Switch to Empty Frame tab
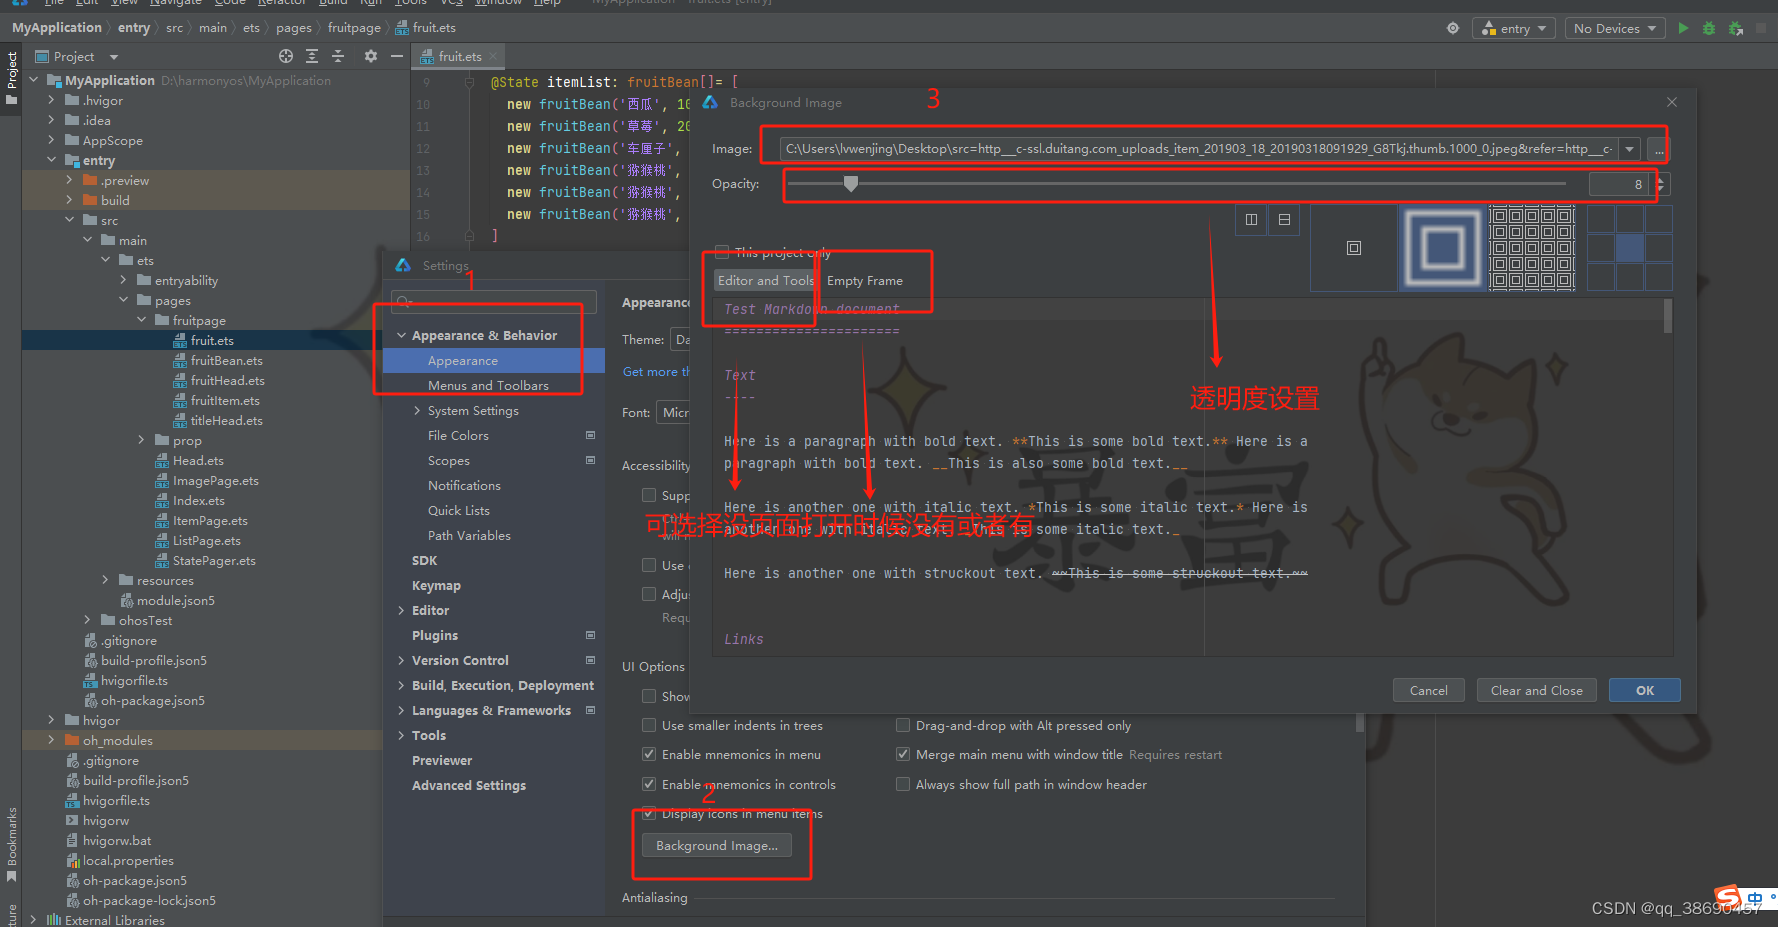 (865, 281)
